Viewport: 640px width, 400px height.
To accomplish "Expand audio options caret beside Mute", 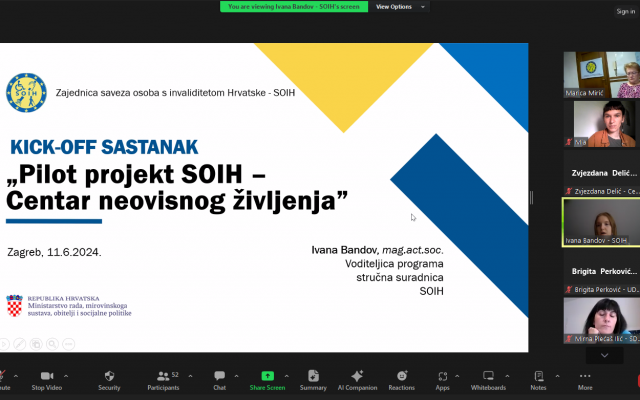I will click(16, 376).
